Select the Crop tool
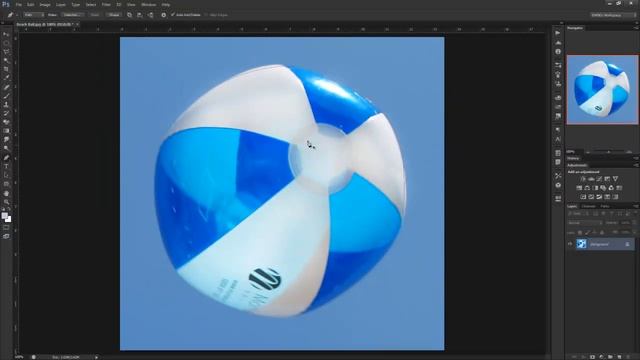This screenshot has height=360, width=640. coord(6,69)
